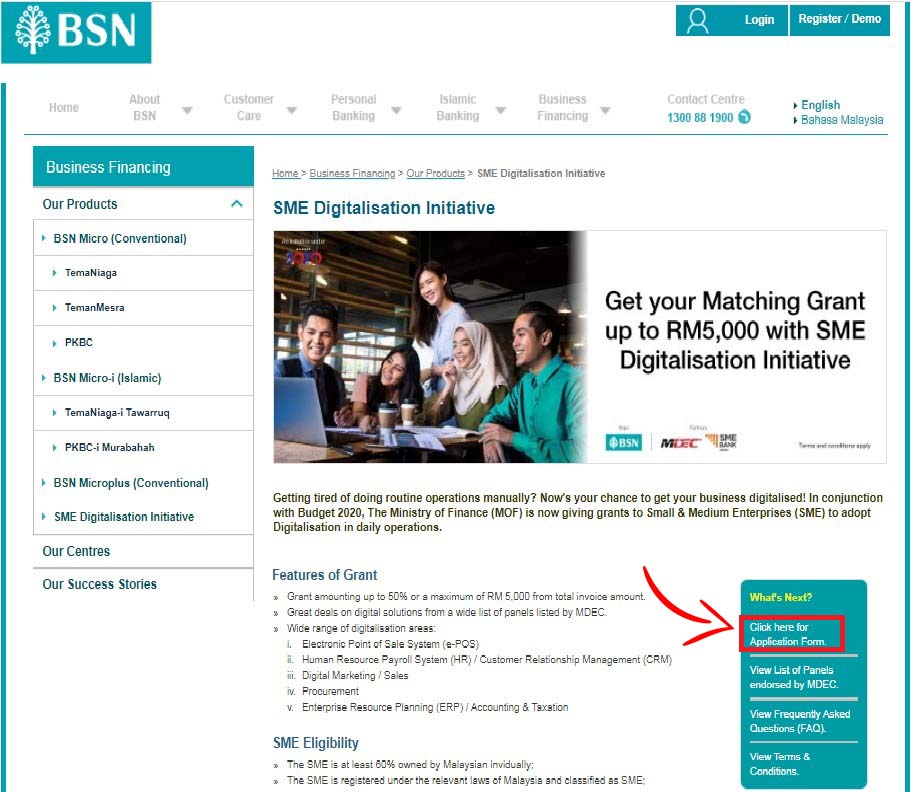View List of Panels endorsed by MDEC

tap(794, 677)
